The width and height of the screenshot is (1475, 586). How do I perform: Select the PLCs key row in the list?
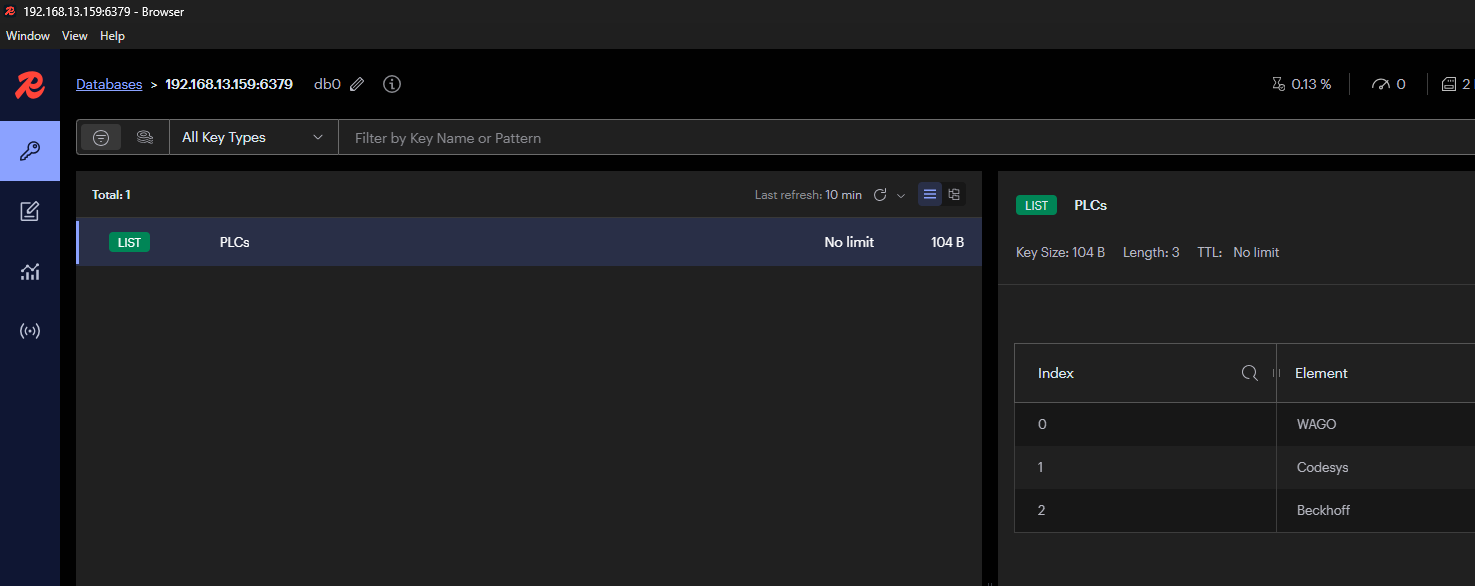(x=529, y=242)
